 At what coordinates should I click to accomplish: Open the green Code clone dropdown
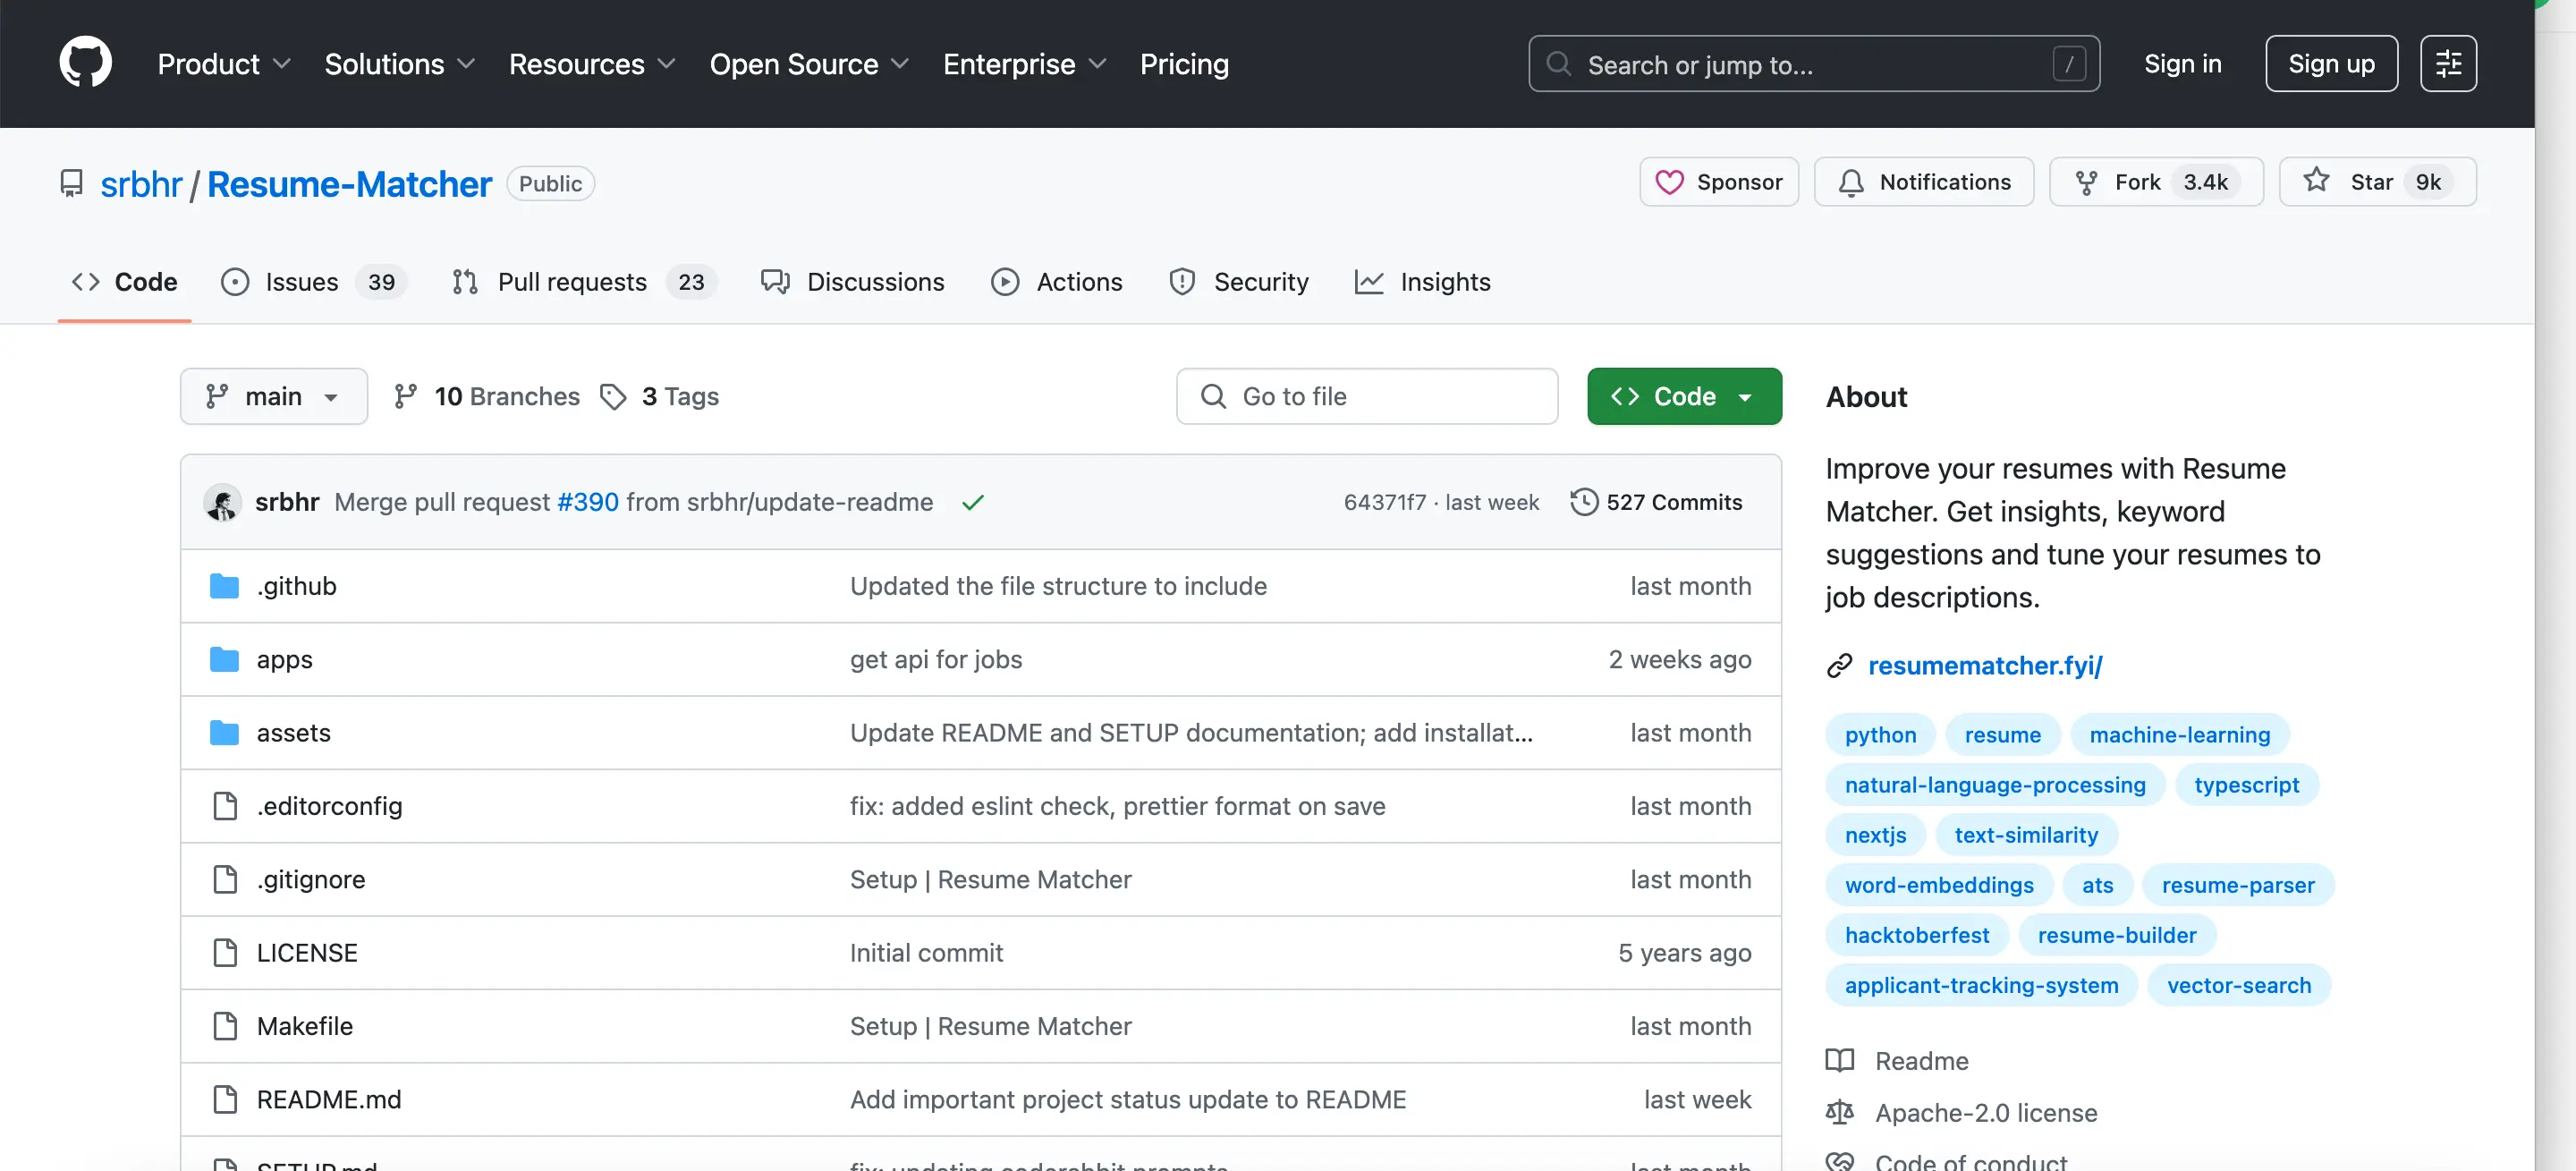coord(1683,396)
